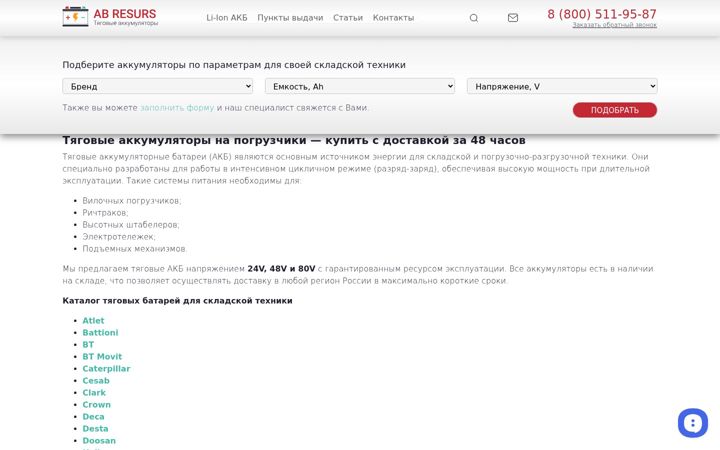Click list item 'Ричтраков'

(x=105, y=213)
